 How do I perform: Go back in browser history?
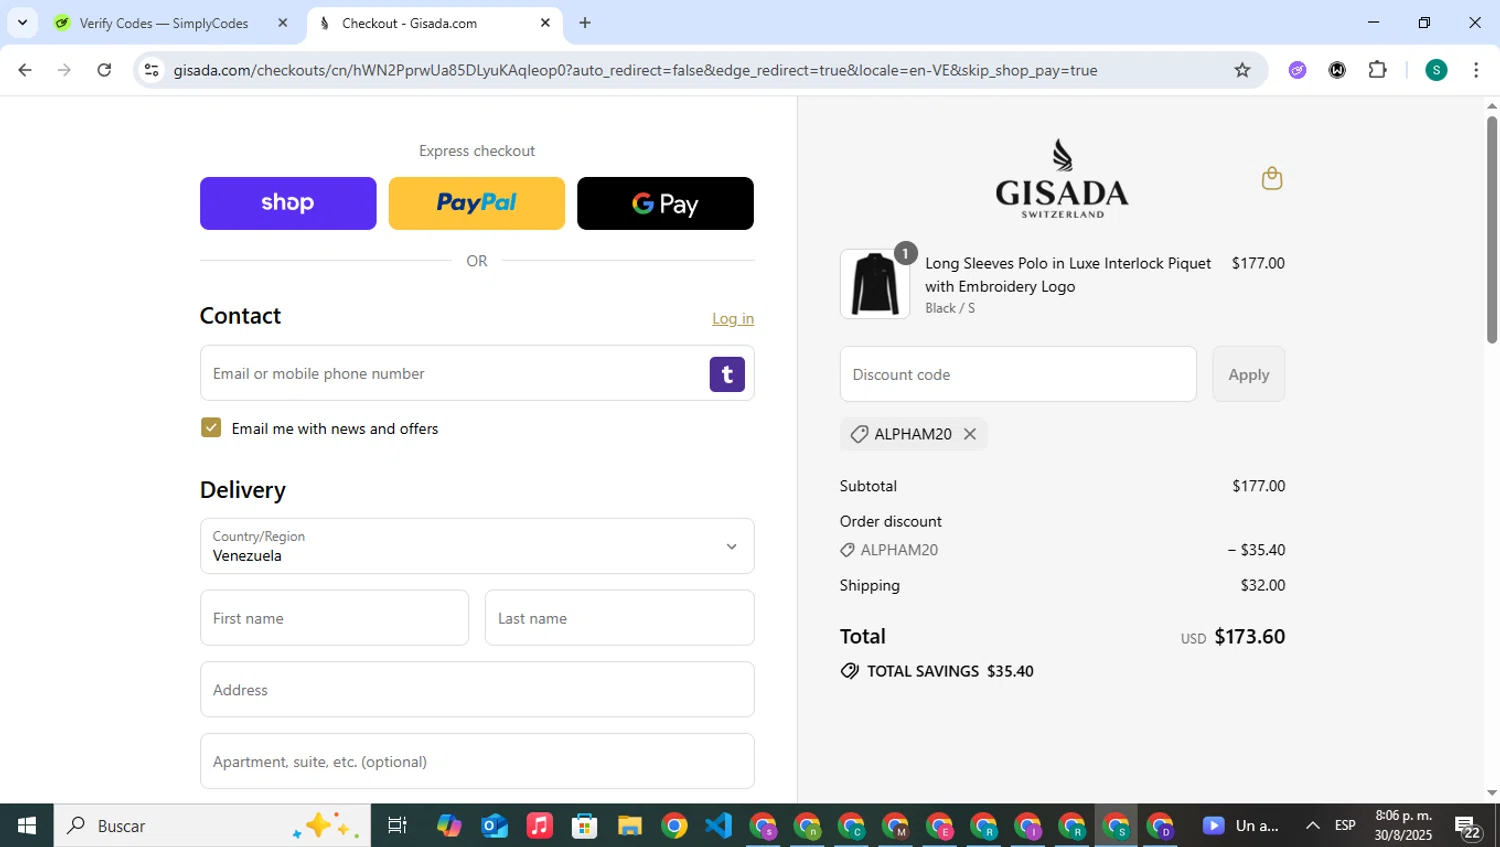tap(25, 70)
